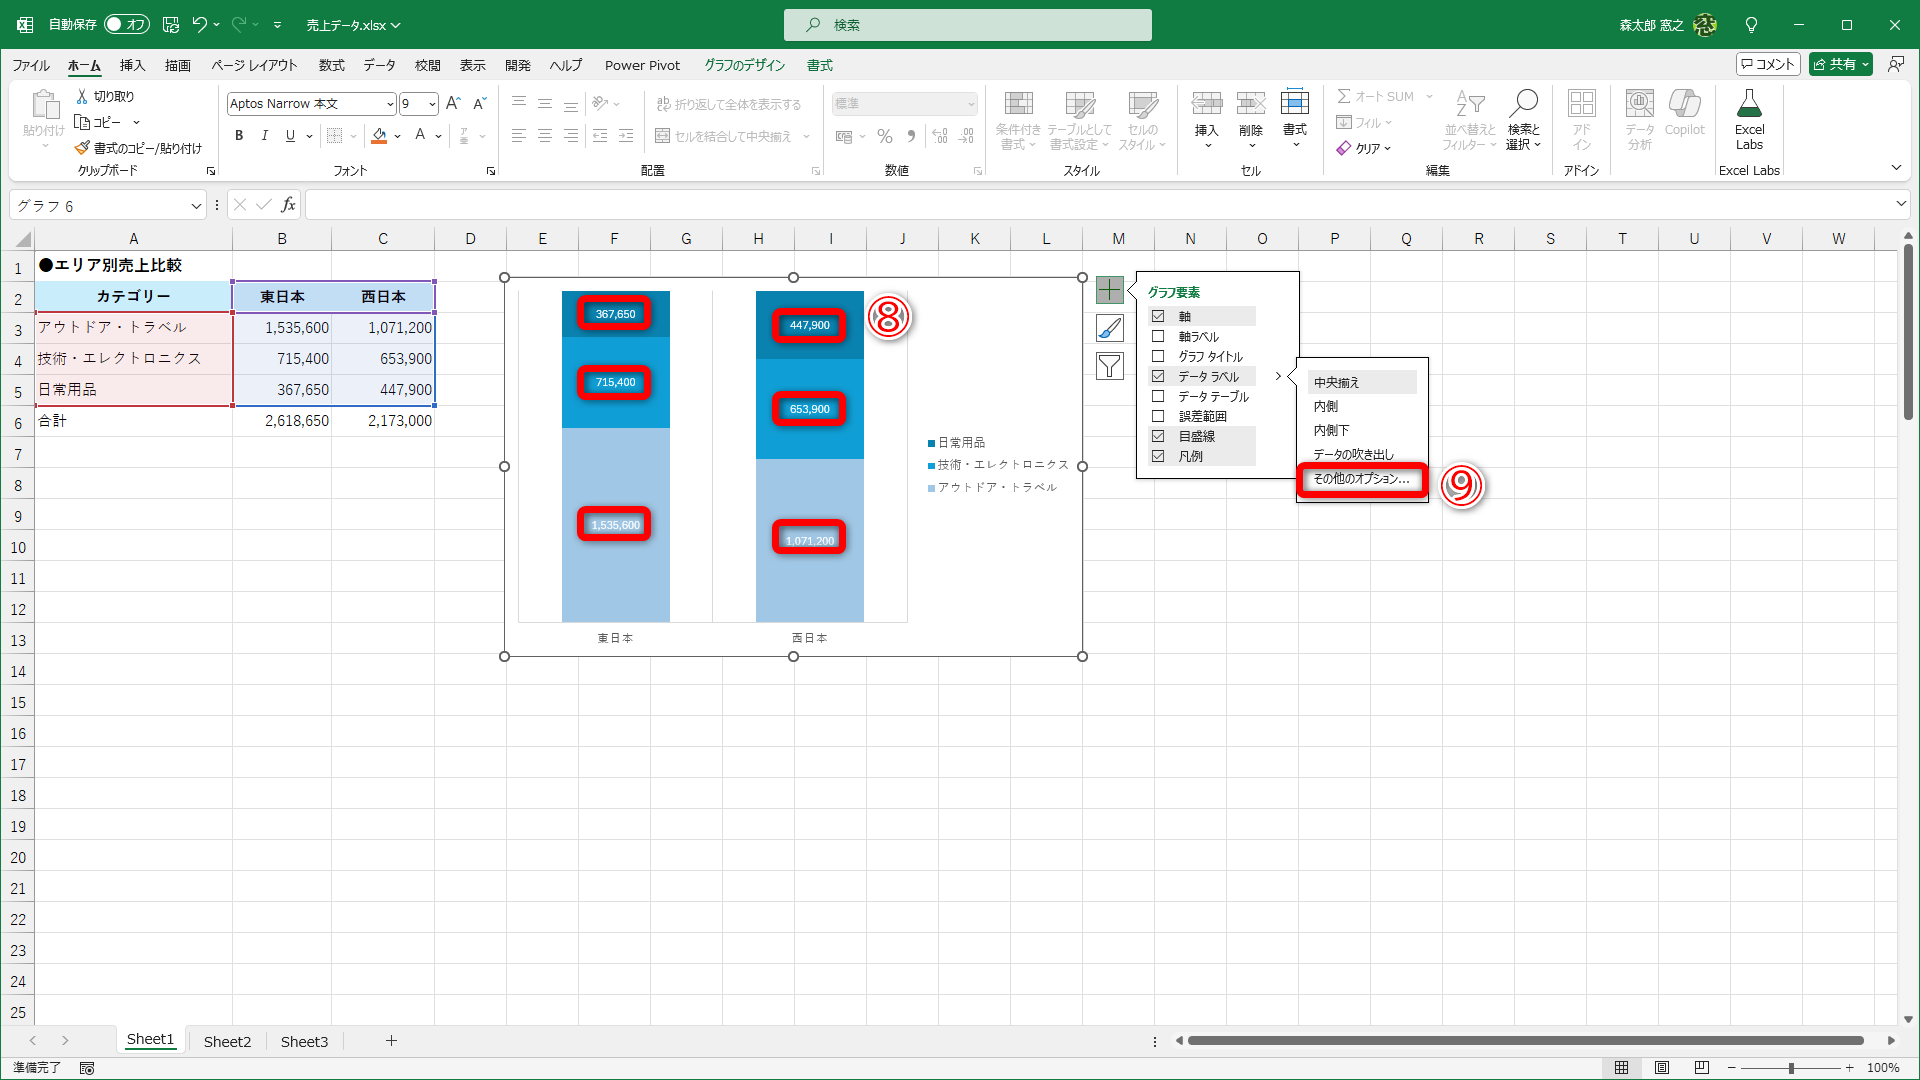Open the Chart Filters funnel button
The height and width of the screenshot is (1080, 1920).
tap(1109, 366)
